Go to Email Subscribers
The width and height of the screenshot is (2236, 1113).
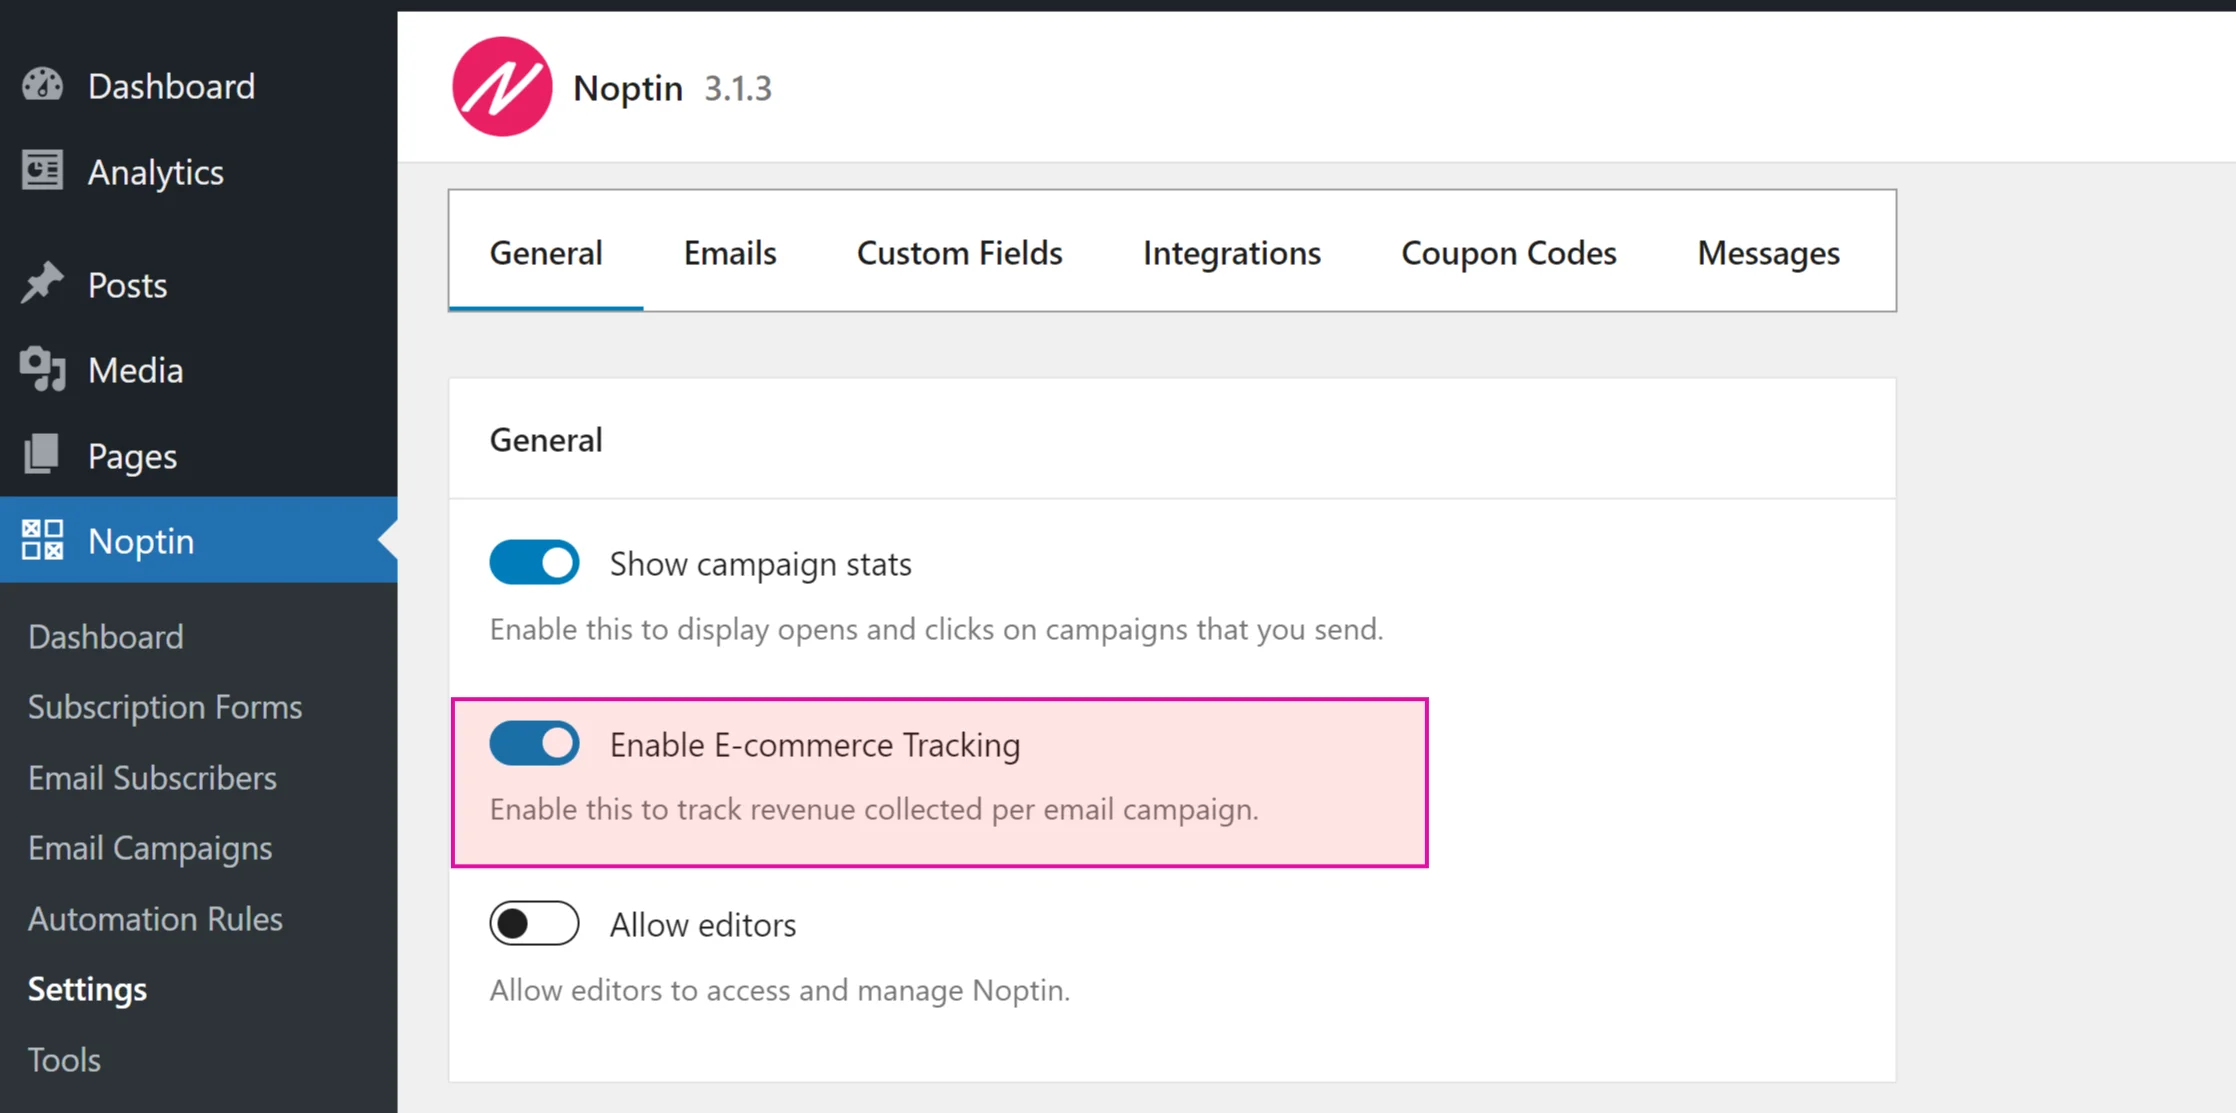click(x=152, y=777)
